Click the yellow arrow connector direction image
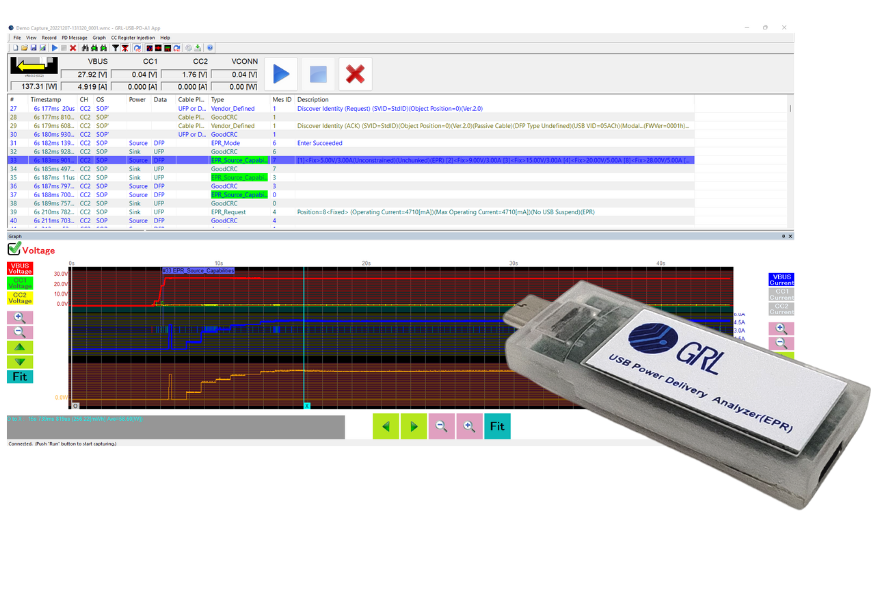The width and height of the screenshot is (875, 600). (x=33, y=66)
